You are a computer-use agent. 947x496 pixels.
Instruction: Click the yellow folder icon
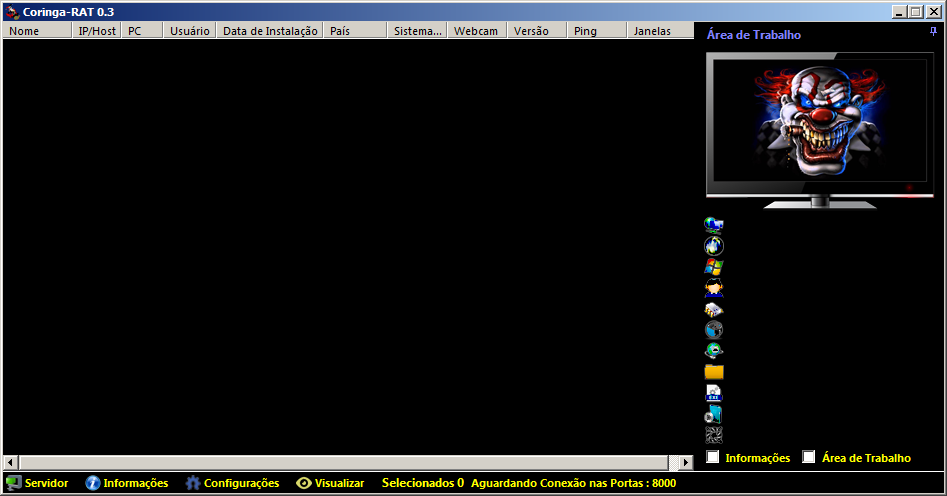714,372
